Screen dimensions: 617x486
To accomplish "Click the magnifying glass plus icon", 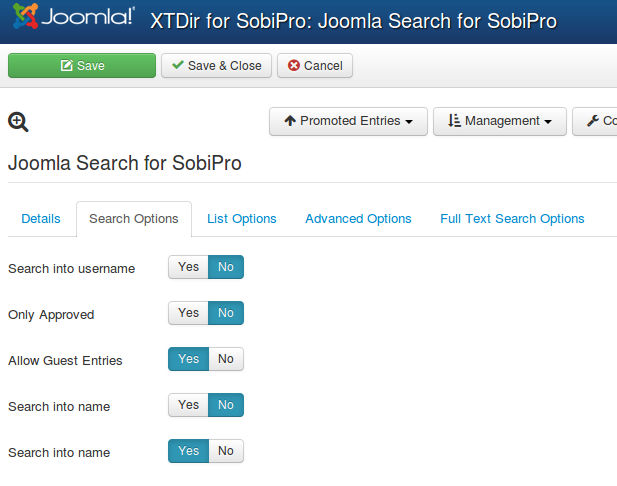I will click(x=18, y=122).
